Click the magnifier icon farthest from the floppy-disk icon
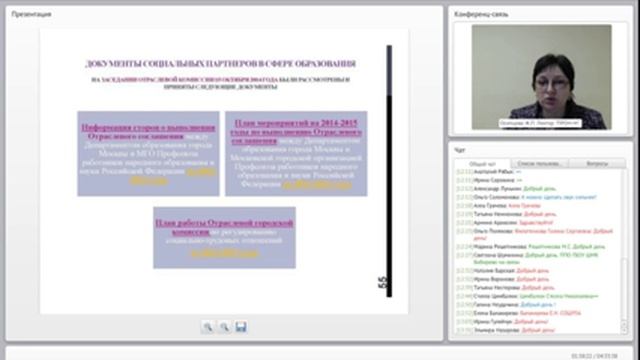640x360 pixels. 208,327
